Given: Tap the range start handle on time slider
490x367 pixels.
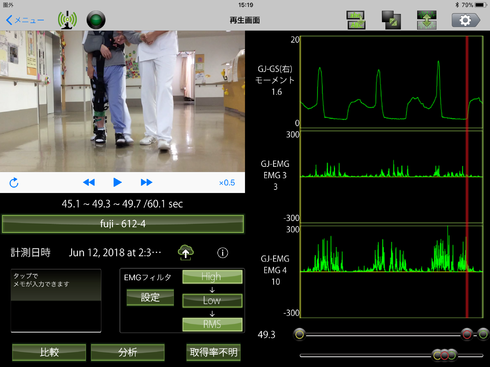Looking at the screenshot, I should (299, 334).
